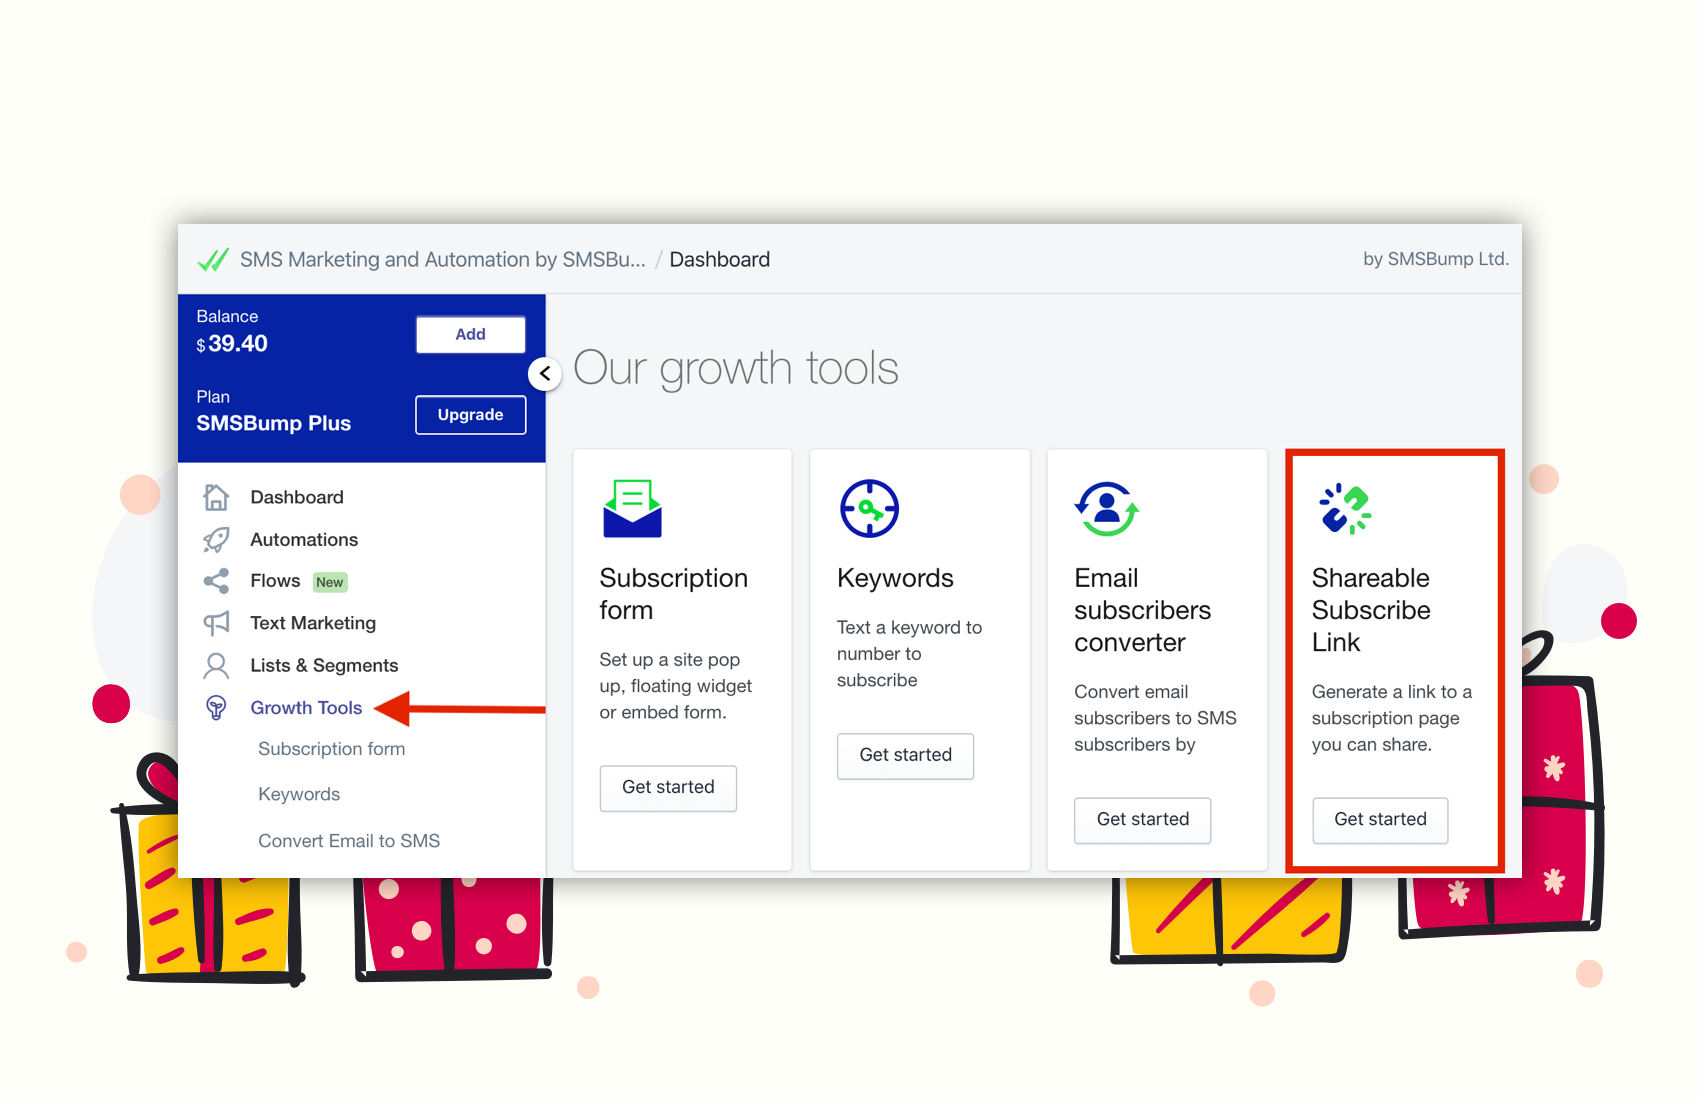The width and height of the screenshot is (1700, 1100).
Task: Click the Automations rocket icon
Action: tap(216, 540)
